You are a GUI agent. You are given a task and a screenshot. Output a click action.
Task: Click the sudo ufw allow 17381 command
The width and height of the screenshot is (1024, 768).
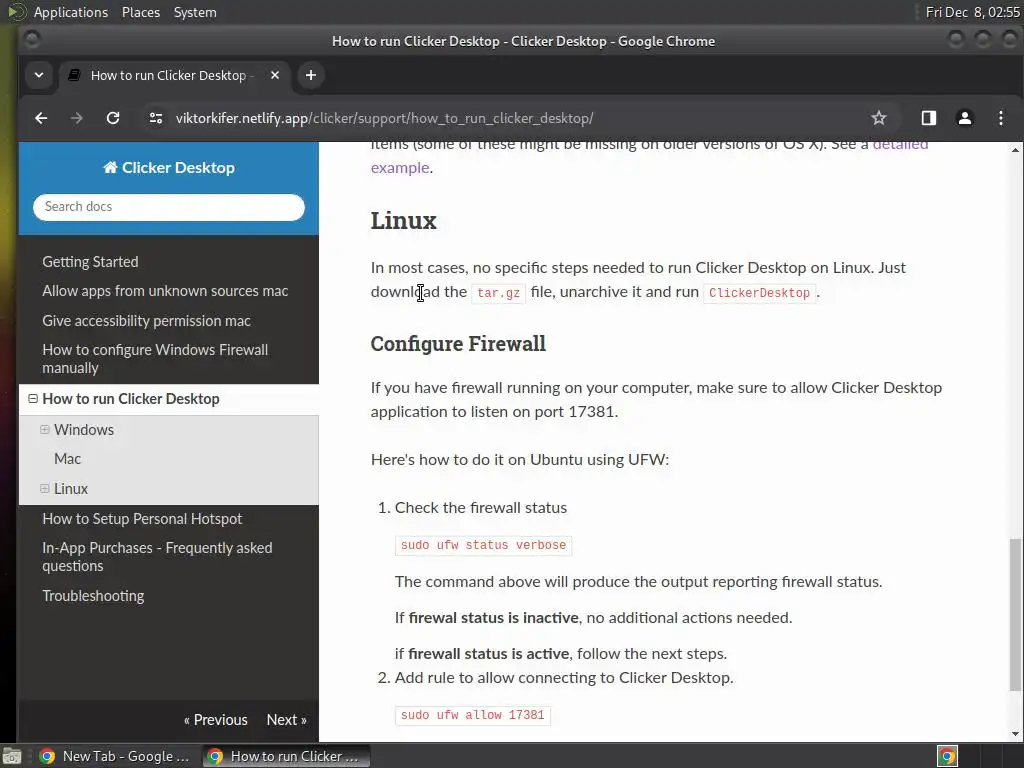(x=472, y=715)
